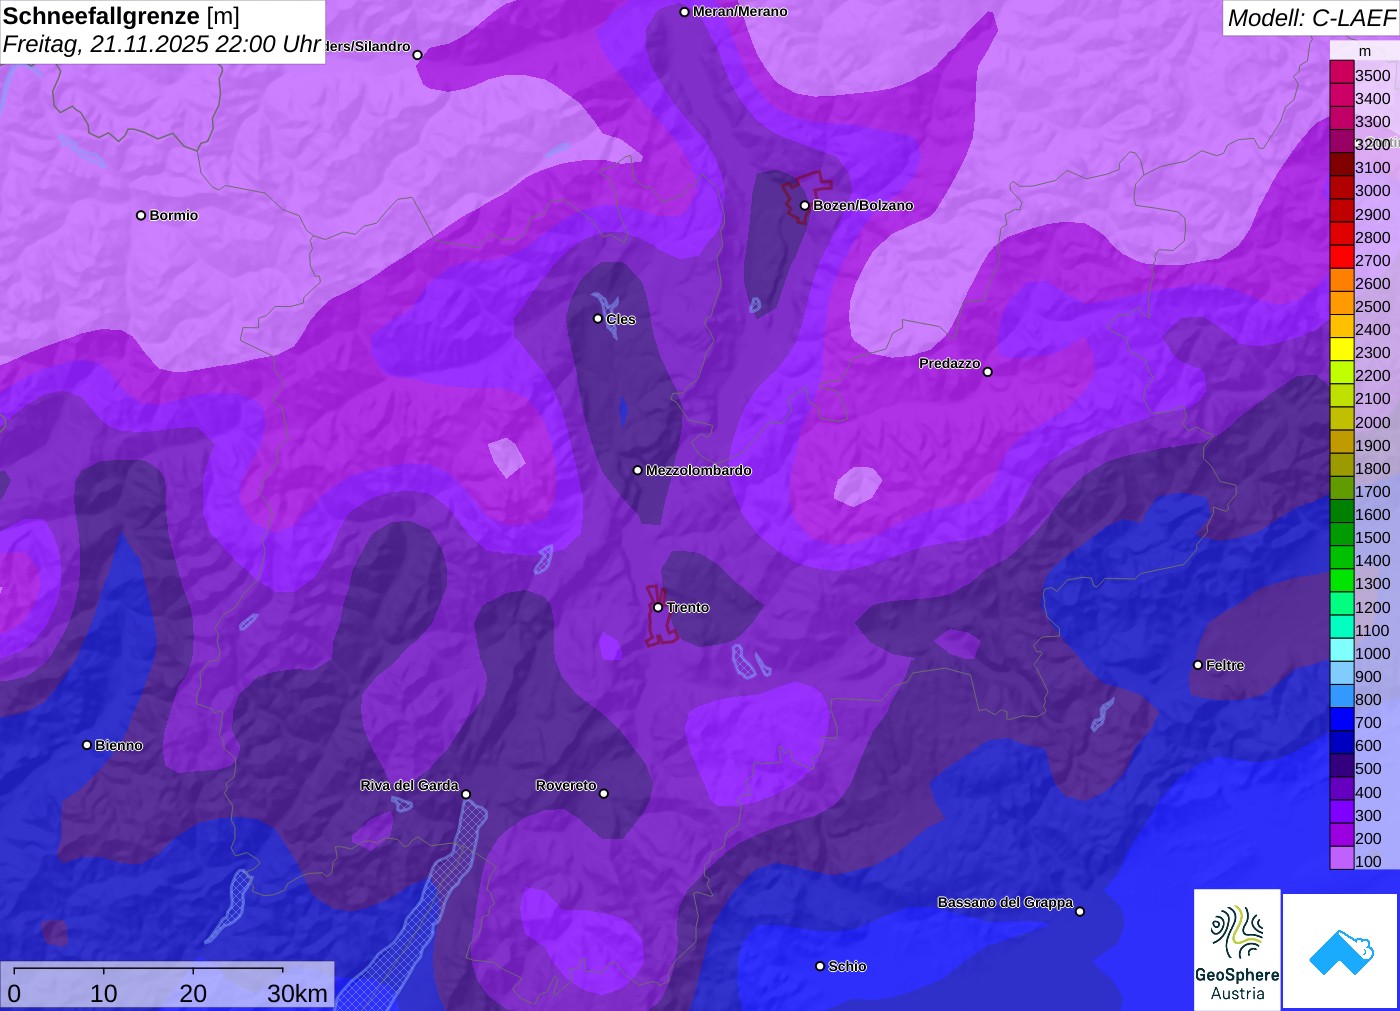Click the 2000 legend value
Image resolution: width=1400 pixels, height=1011 pixels.
1372,422
